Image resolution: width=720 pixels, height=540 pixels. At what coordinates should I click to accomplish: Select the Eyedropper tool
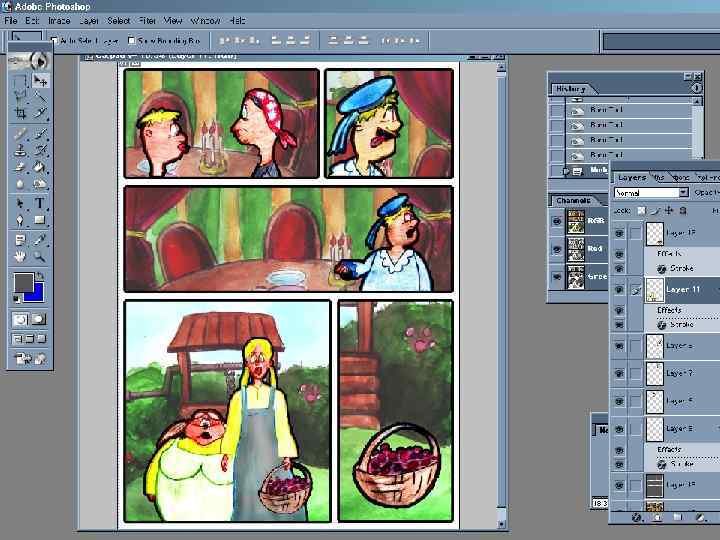tap(40, 240)
